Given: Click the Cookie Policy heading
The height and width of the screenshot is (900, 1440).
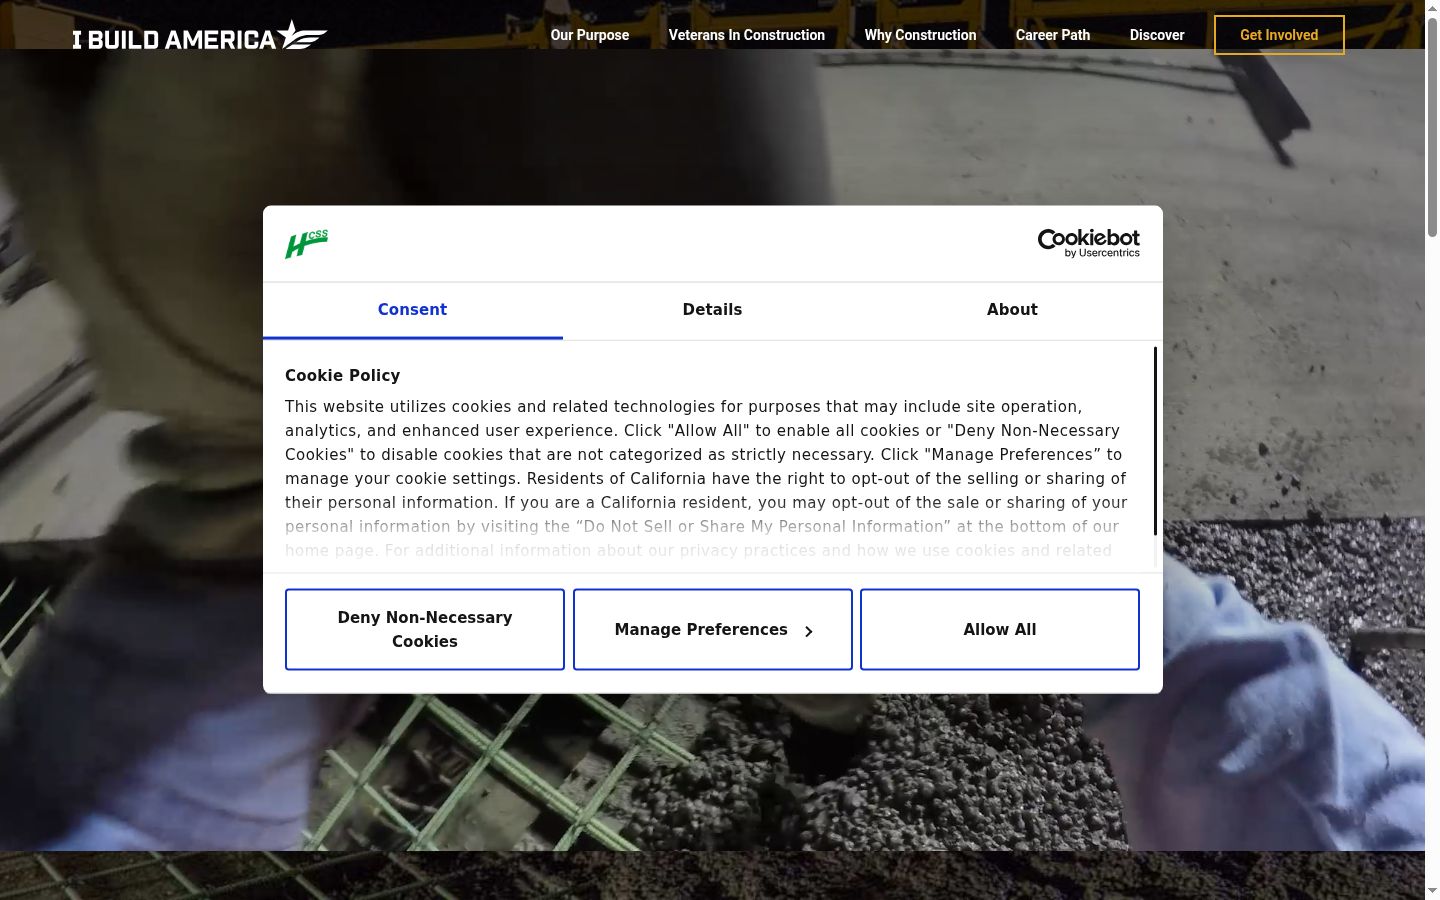Looking at the screenshot, I should click(342, 376).
